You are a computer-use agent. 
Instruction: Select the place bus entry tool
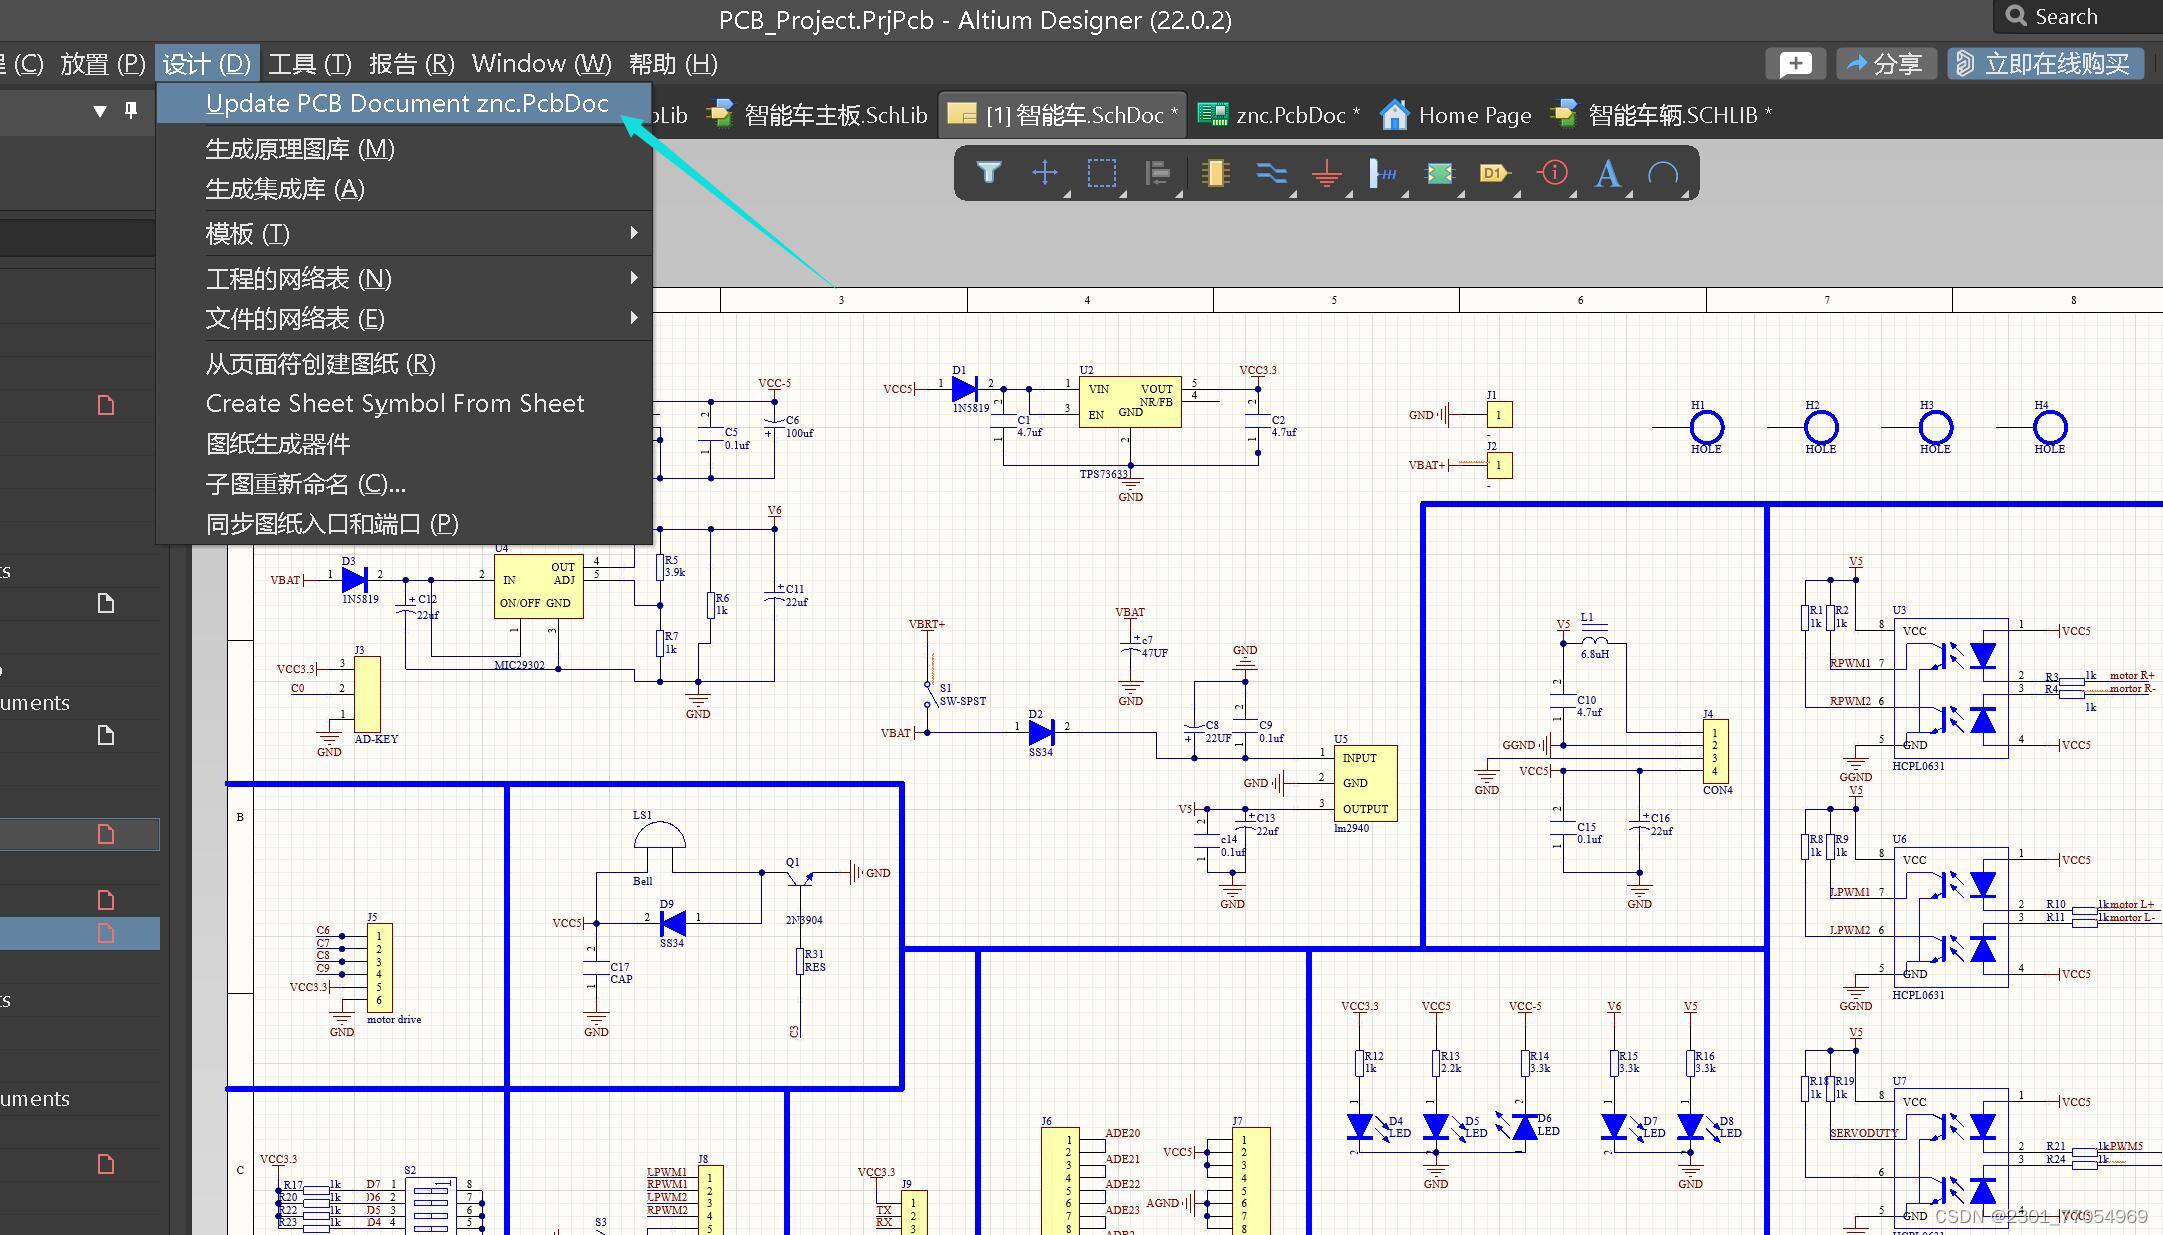(1383, 174)
